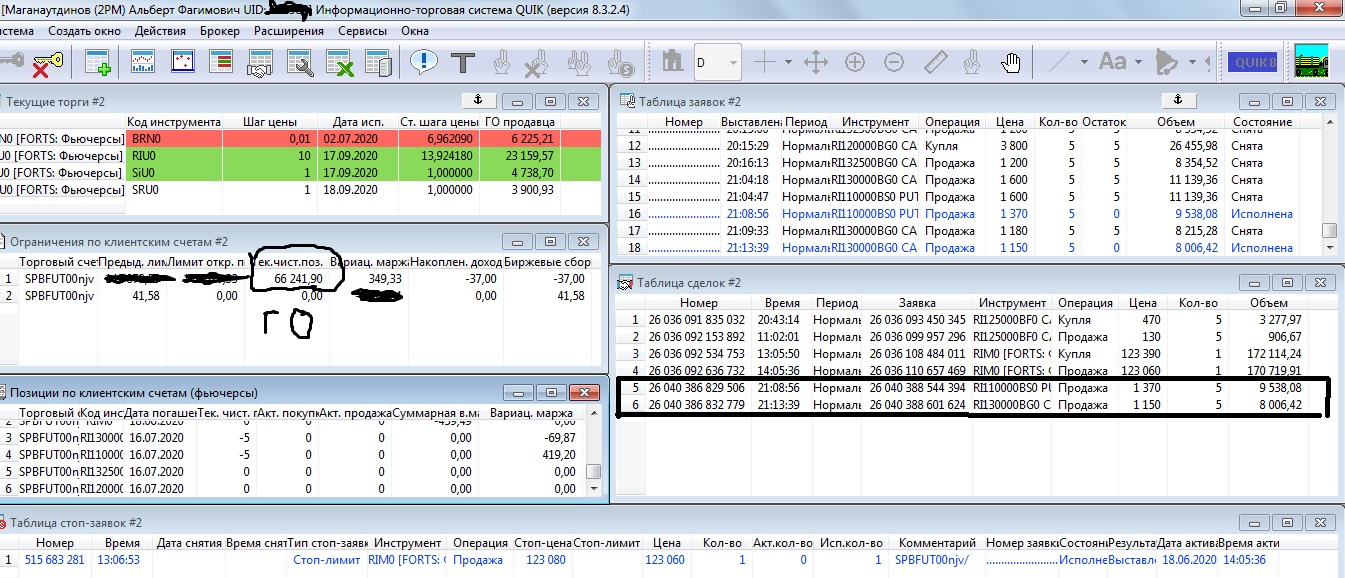Expand the line drawing tool dropdown arrow
The width and height of the screenshot is (1345, 578).
(1084, 63)
